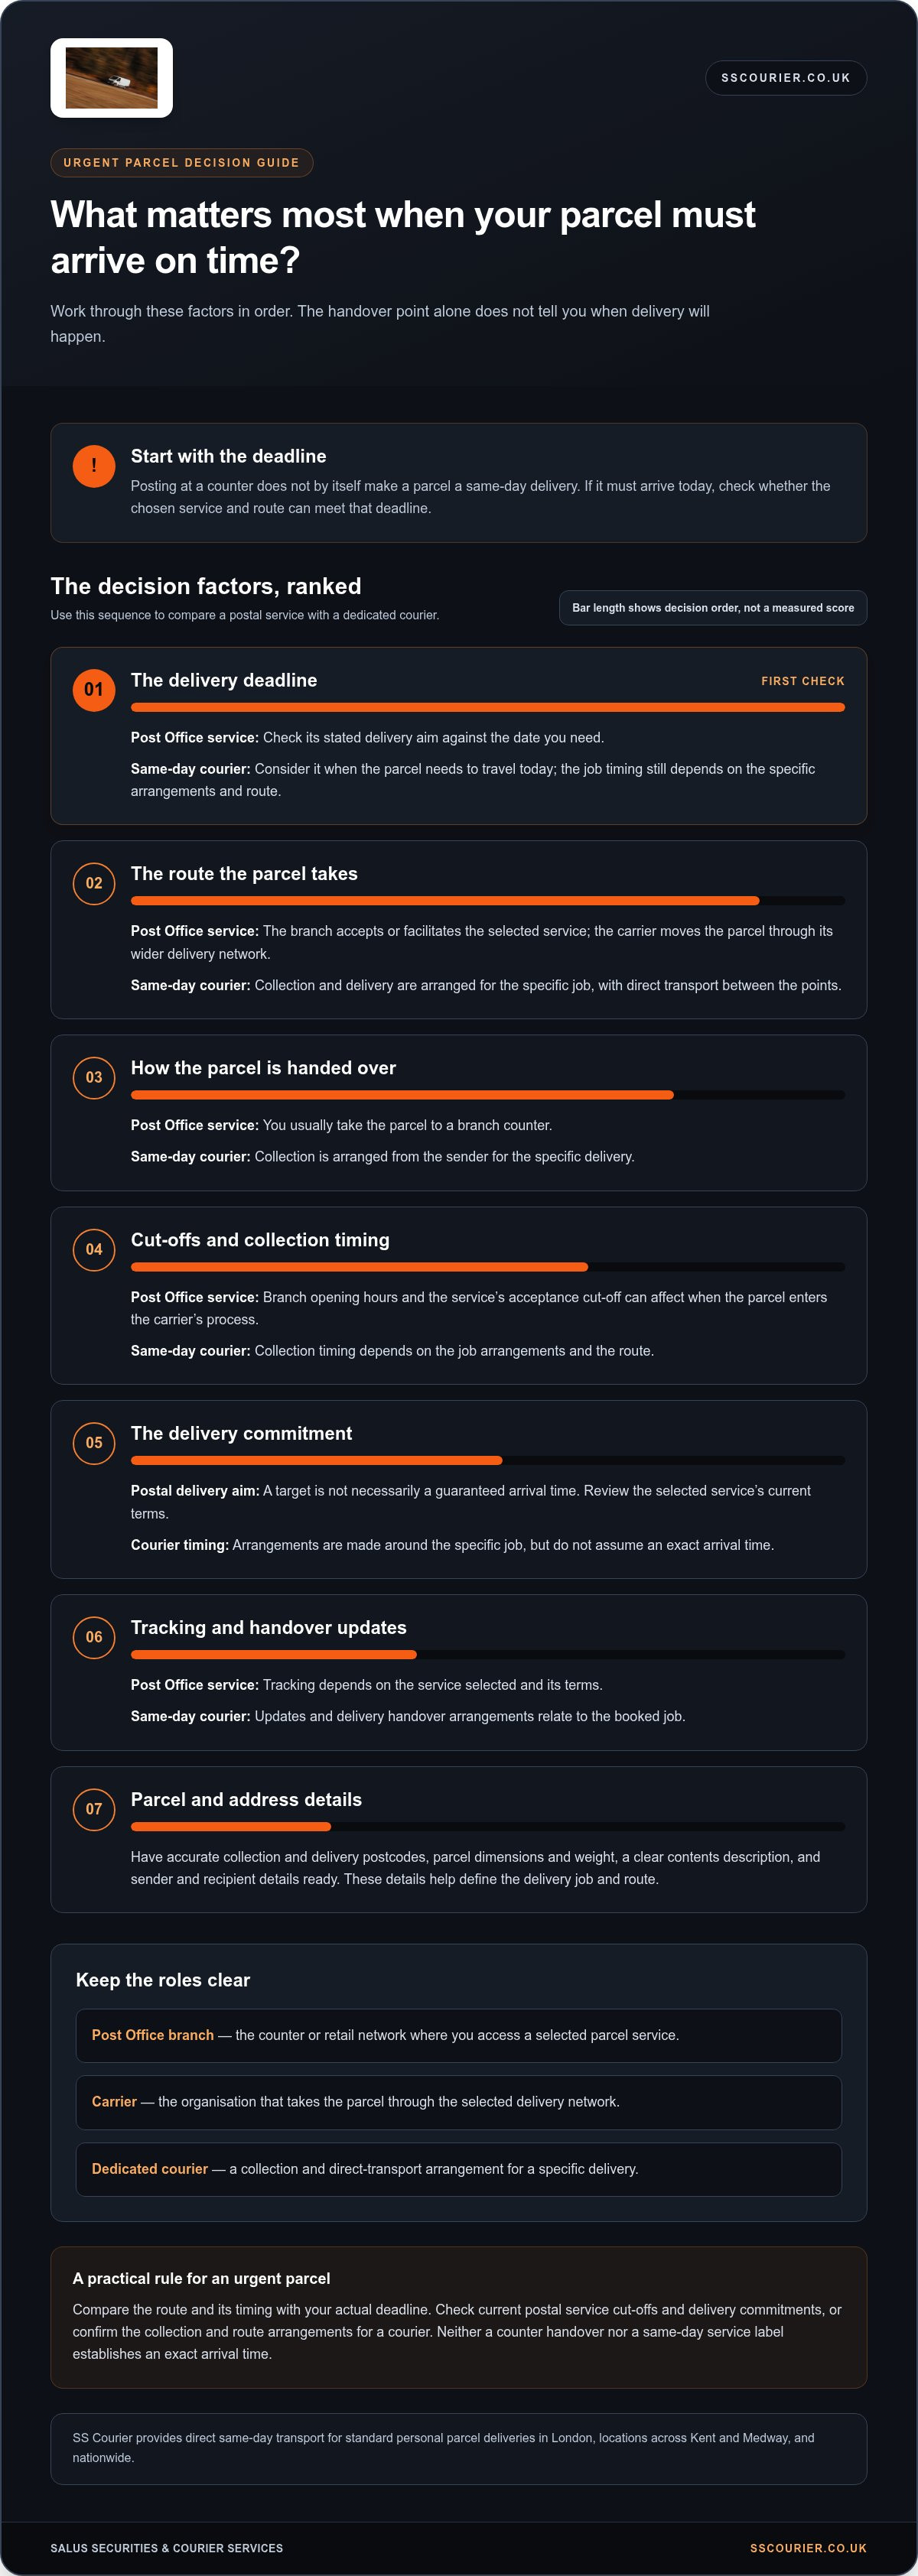Click the 06 circle for tracking updates
The image size is (918, 2576).
[x=94, y=1638]
